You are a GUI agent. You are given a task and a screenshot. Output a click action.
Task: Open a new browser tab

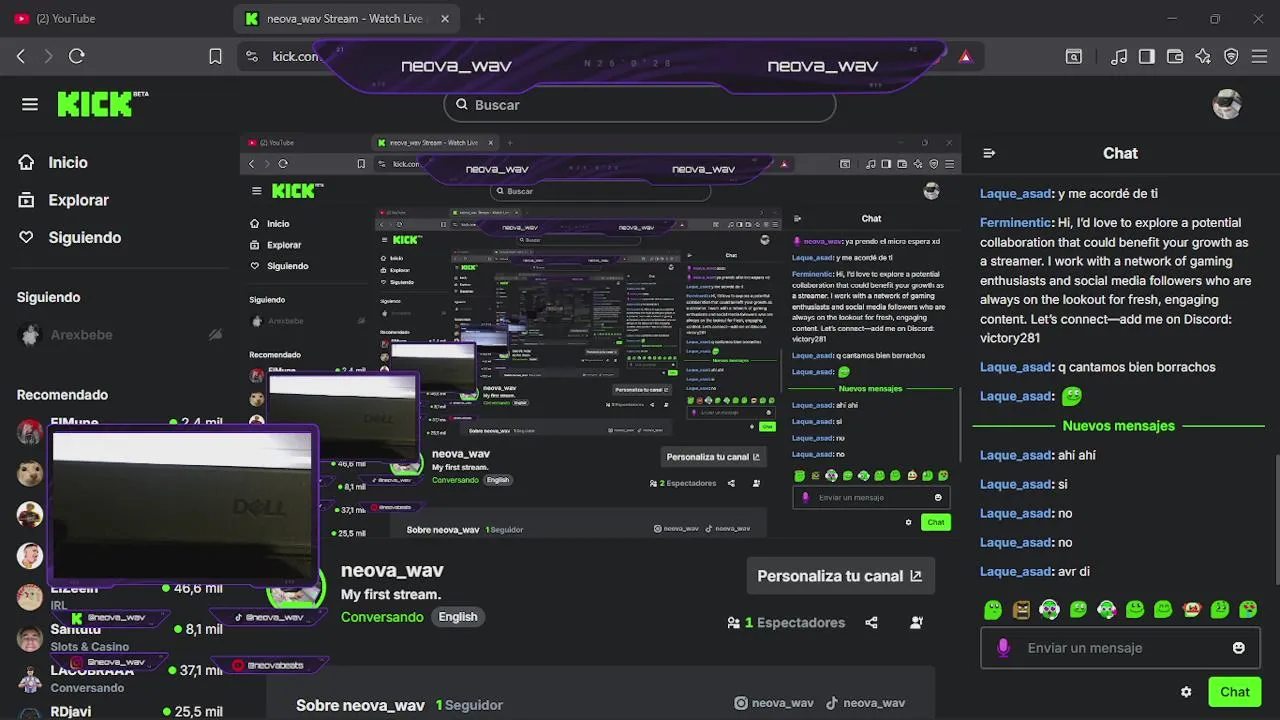click(480, 18)
